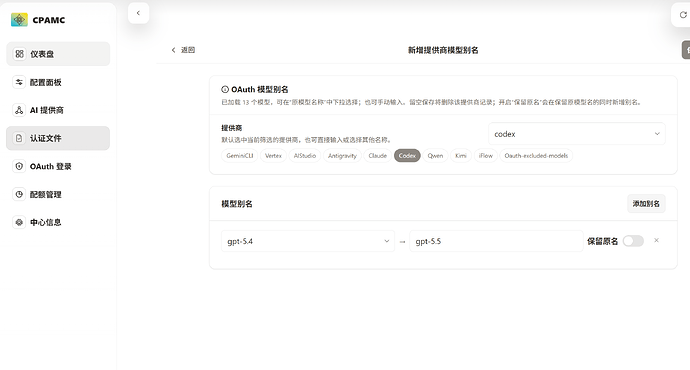This screenshot has width=690, height=370.
Task: Click the gpt-5.5 alias input field
Action: tap(496, 241)
